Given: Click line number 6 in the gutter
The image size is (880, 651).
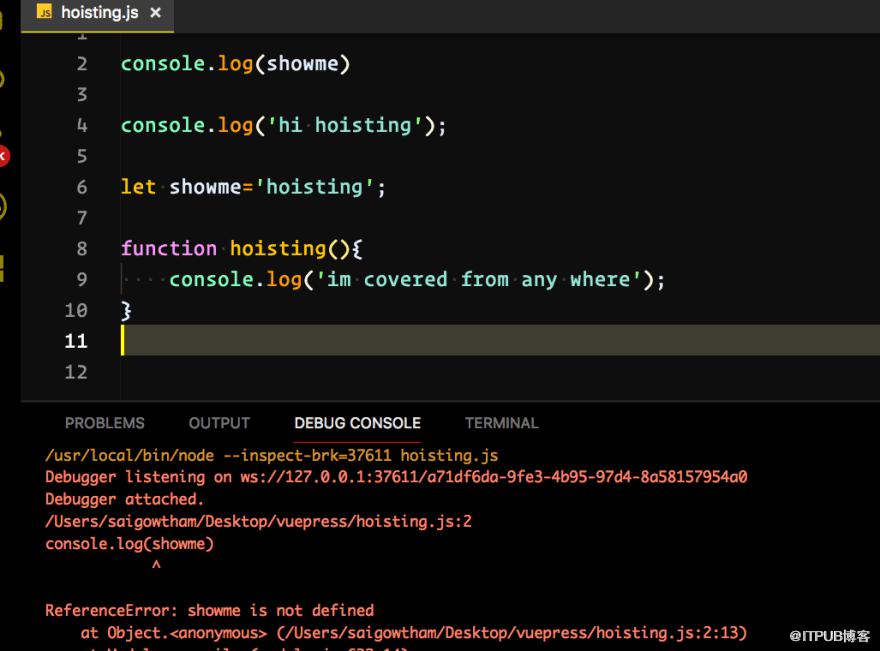Looking at the screenshot, I should [82, 187].
